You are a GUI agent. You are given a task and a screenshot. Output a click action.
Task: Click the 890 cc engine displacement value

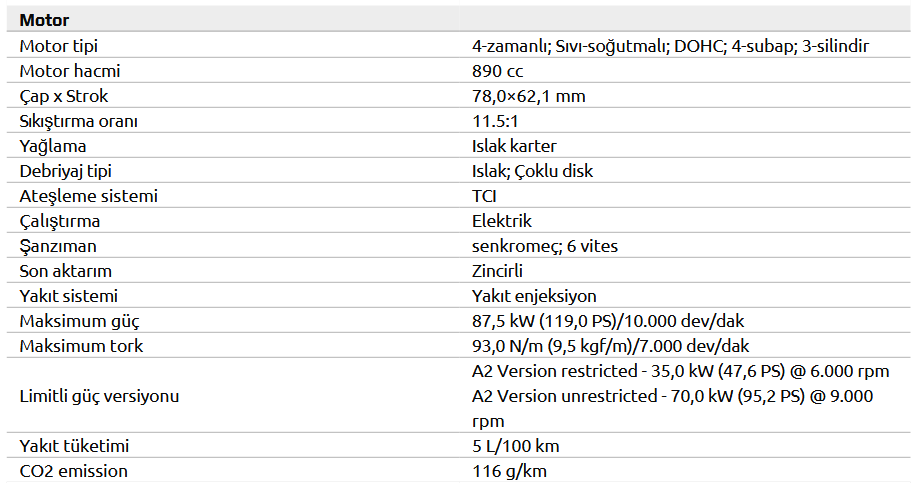pyautogui.click(x=497, y=71)
